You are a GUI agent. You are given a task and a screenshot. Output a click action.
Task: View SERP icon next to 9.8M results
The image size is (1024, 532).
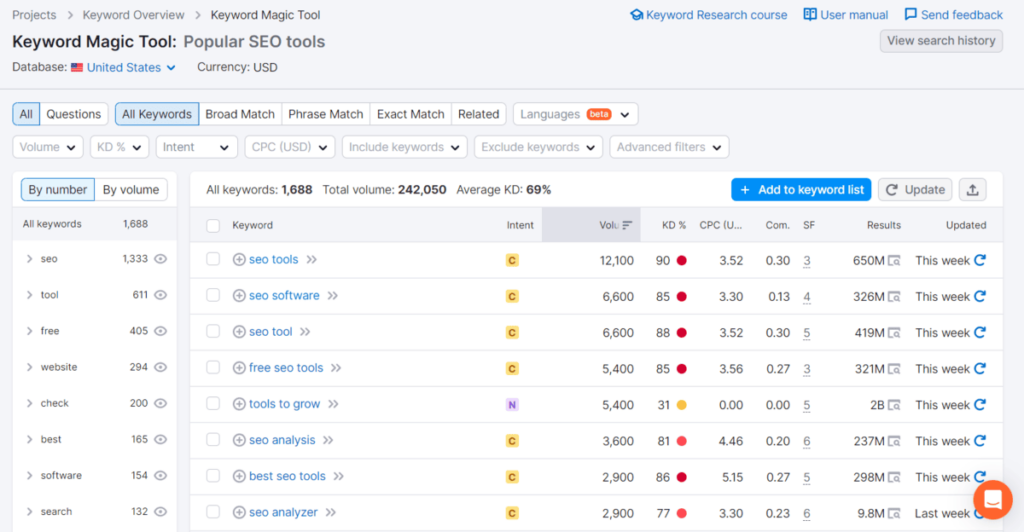894,514
